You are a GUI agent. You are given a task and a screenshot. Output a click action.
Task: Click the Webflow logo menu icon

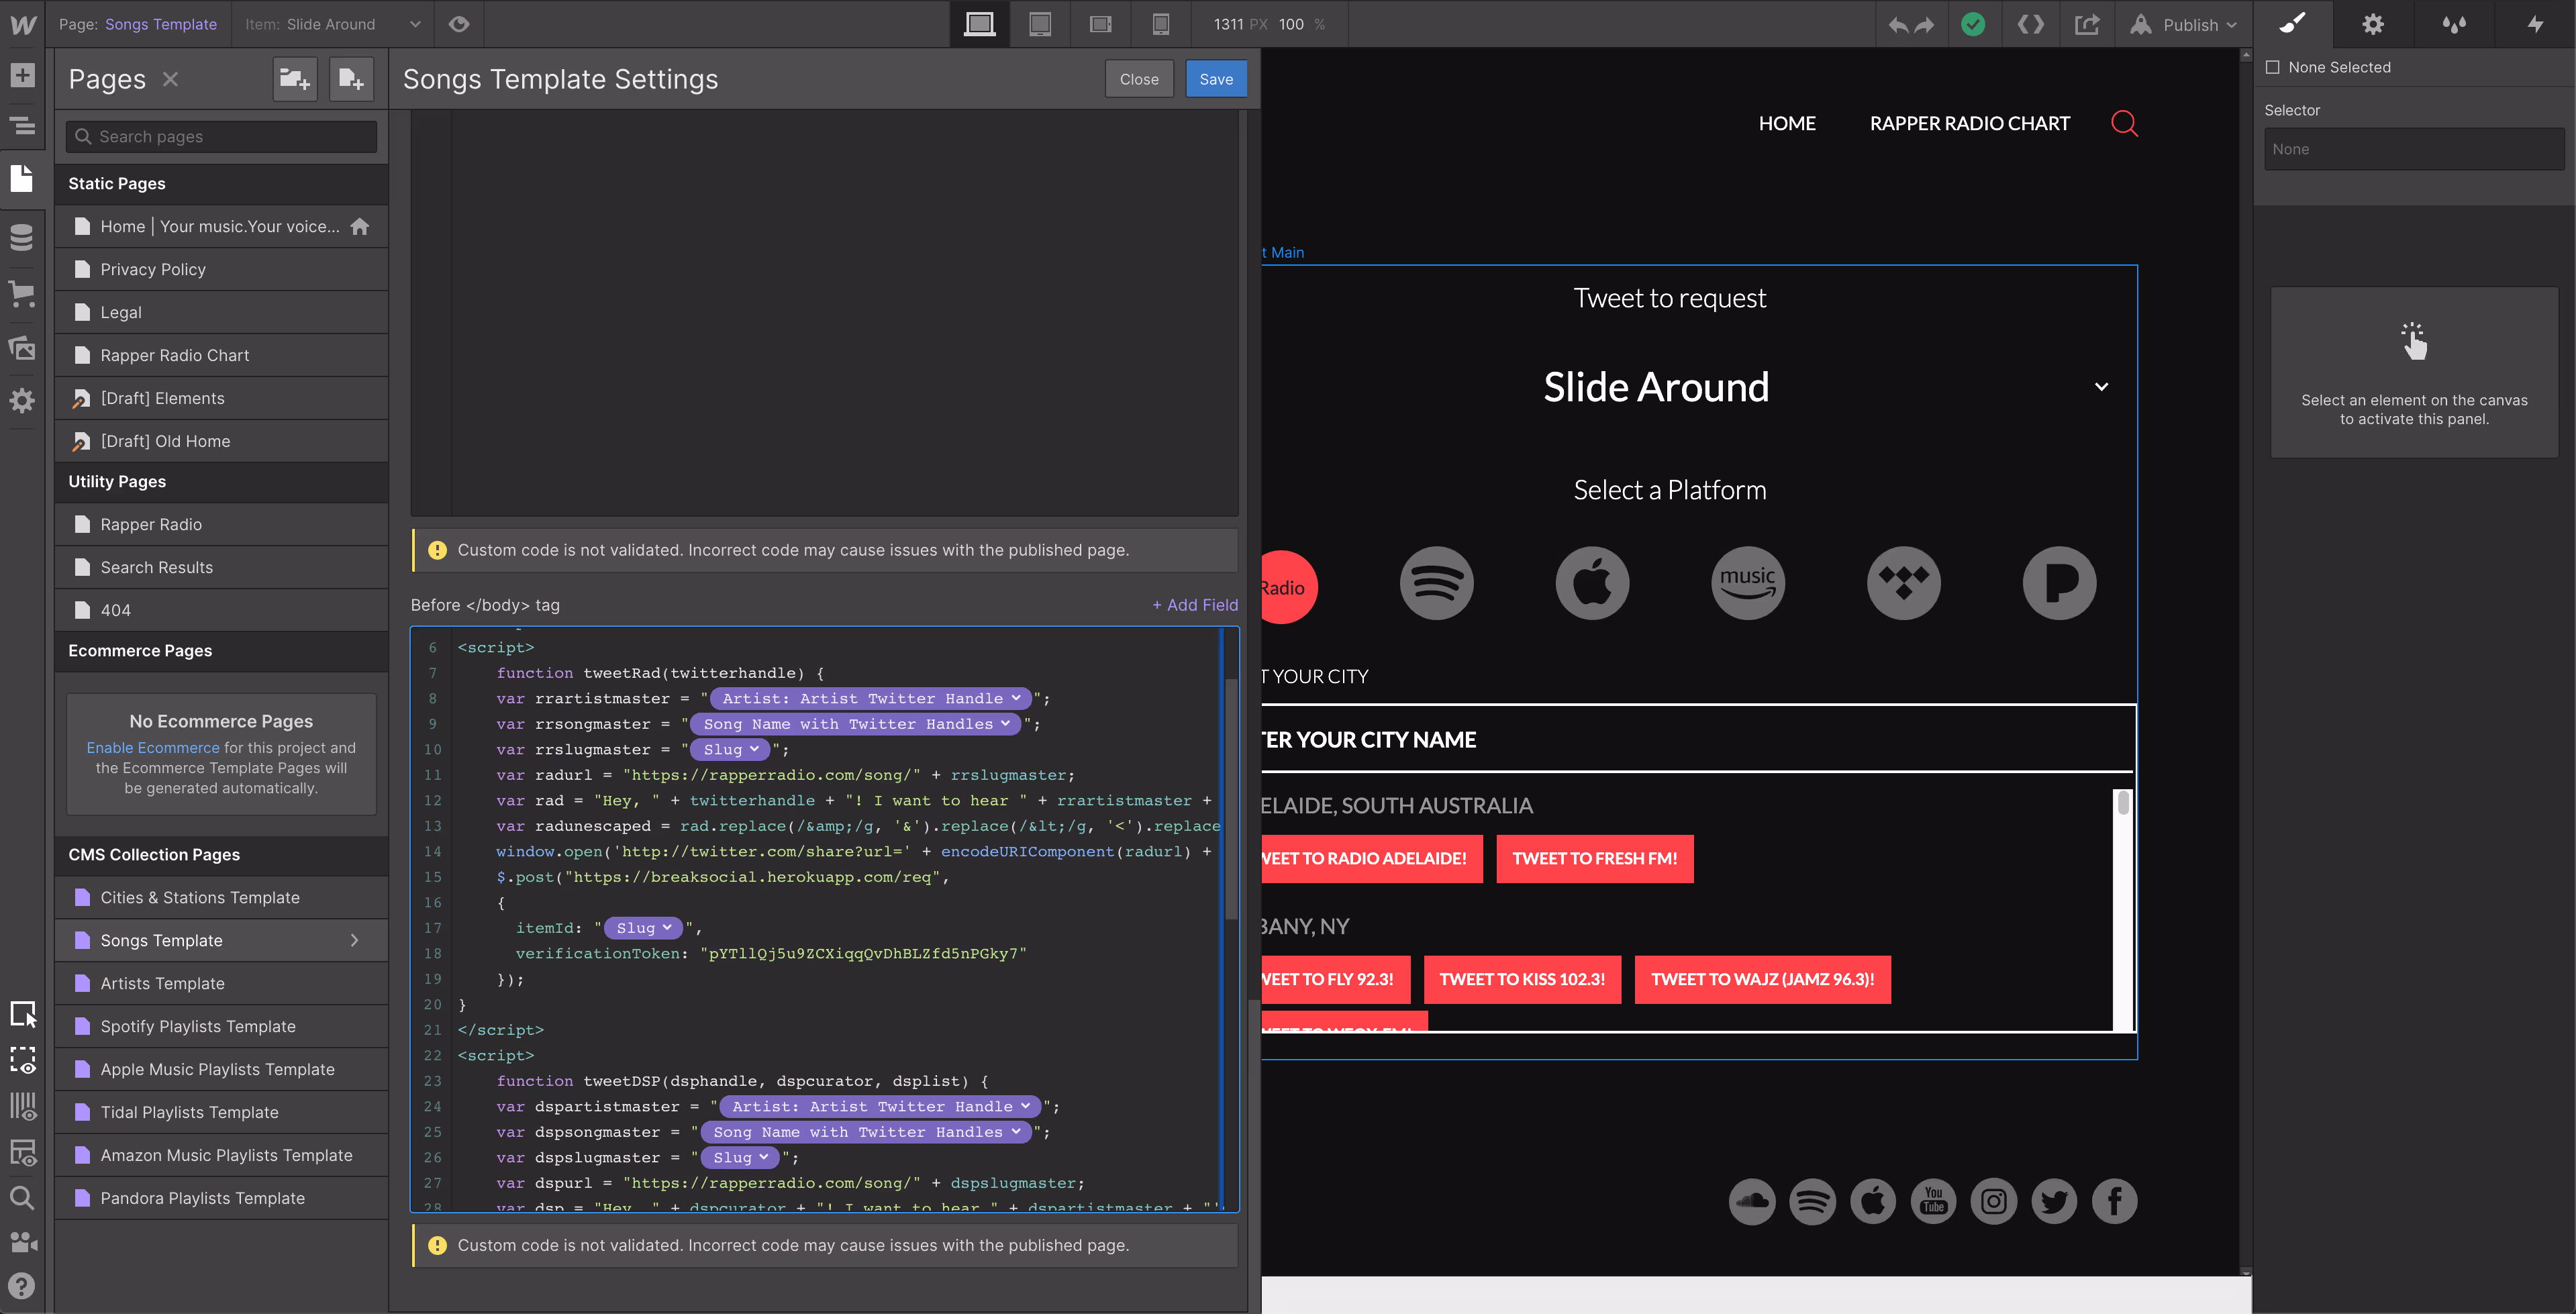pyautogui.click(x=22, y=24)
